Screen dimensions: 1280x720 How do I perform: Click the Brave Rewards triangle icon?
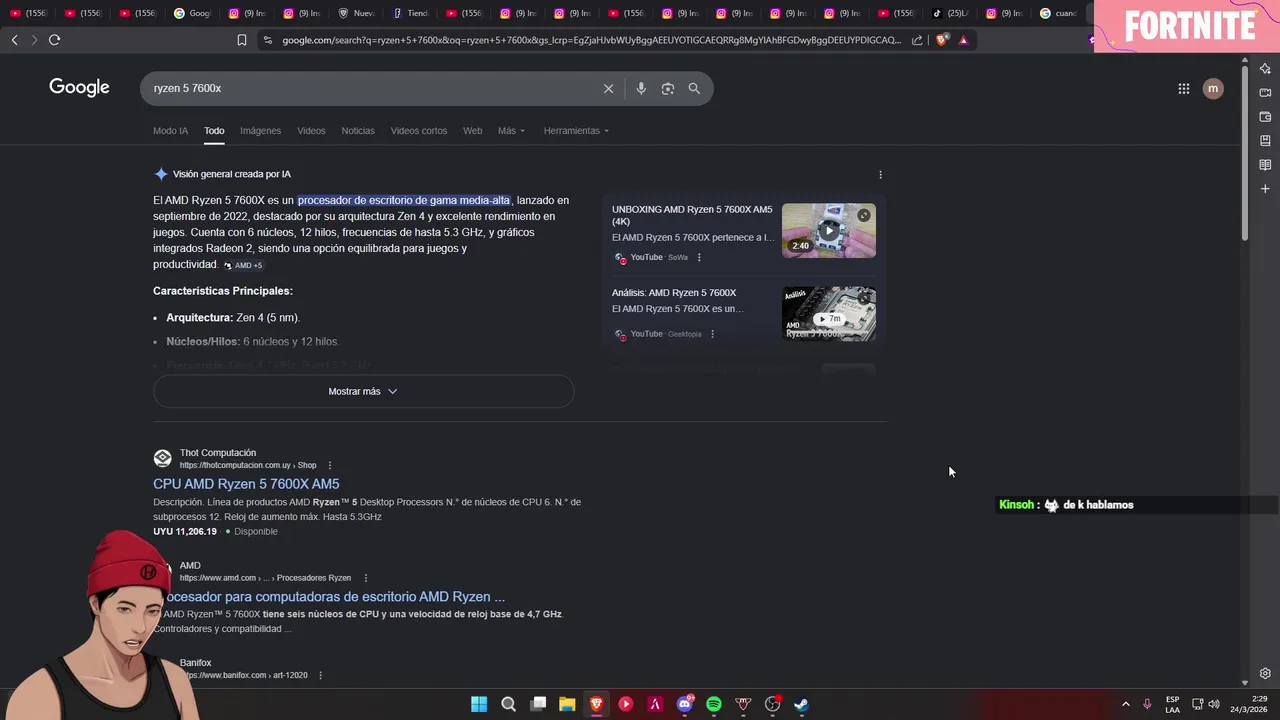(963, 40)
